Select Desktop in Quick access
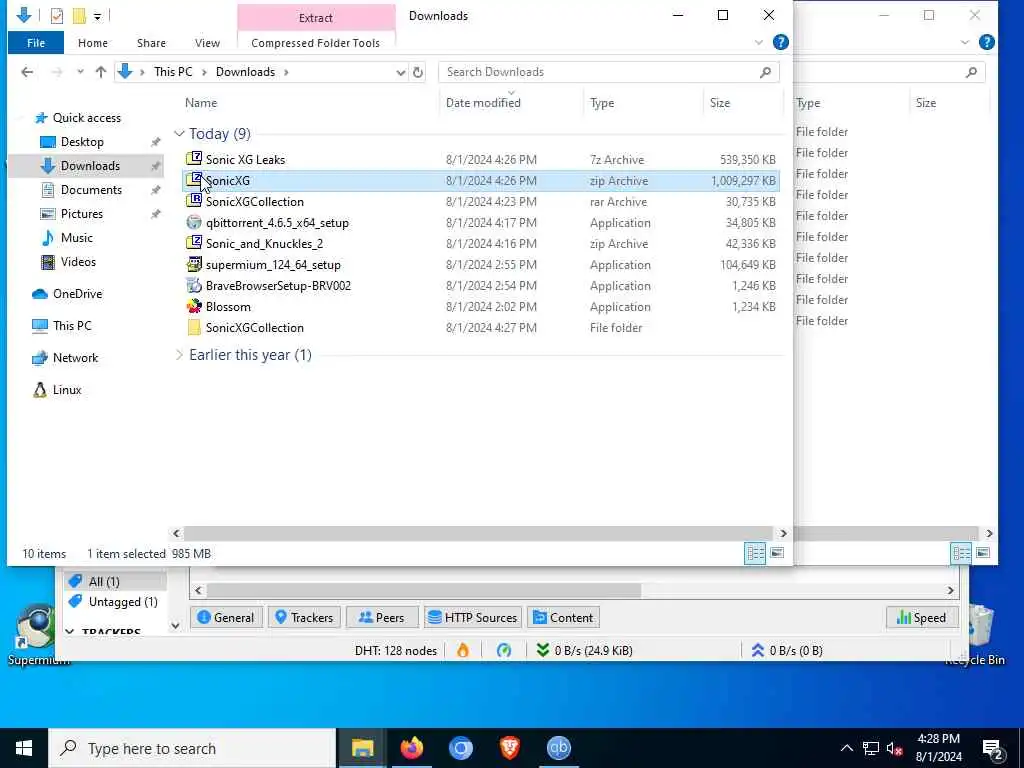Viewport: 1024px width, 768px height. pyautogui.click(x=82, y=142)
